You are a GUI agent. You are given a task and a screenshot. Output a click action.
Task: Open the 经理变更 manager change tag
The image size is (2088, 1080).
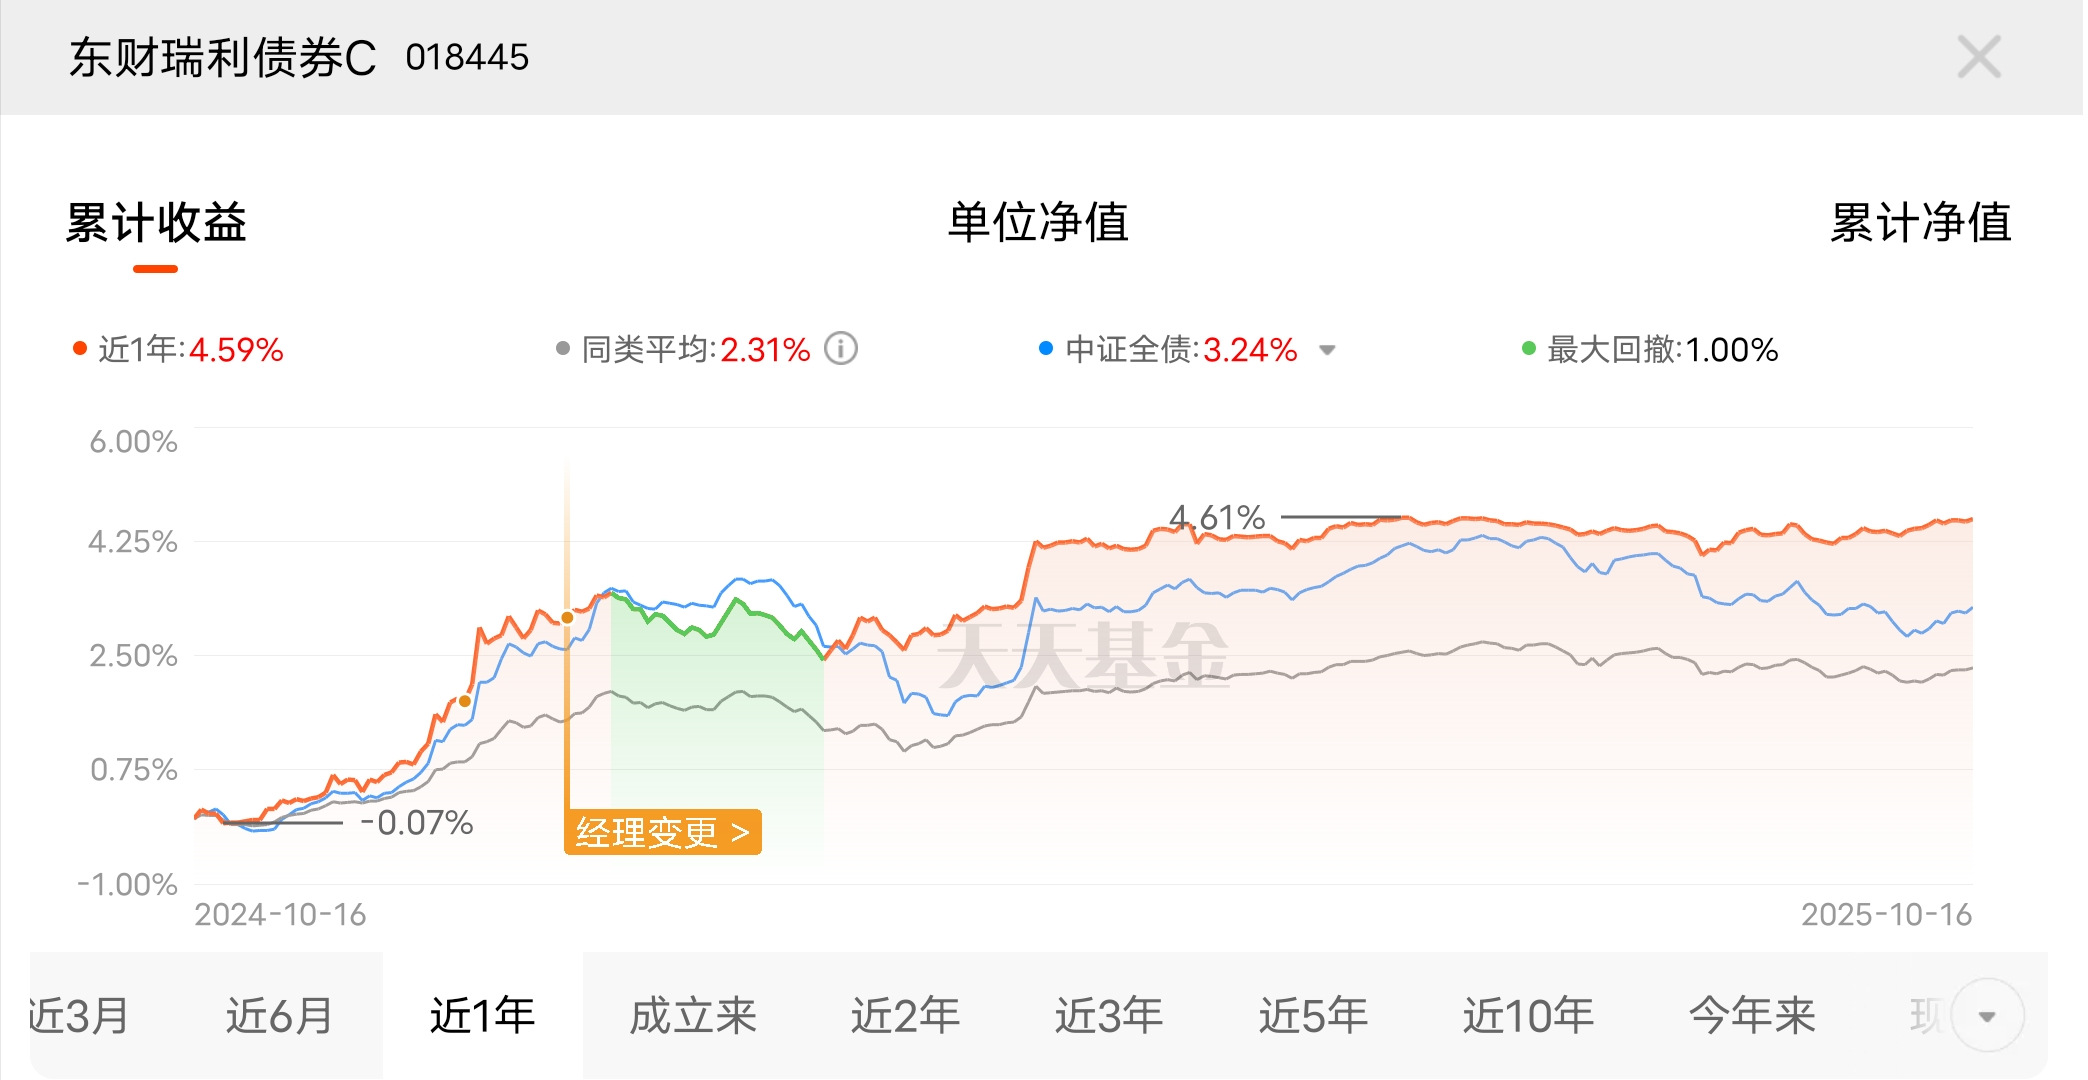click(662, 832)
